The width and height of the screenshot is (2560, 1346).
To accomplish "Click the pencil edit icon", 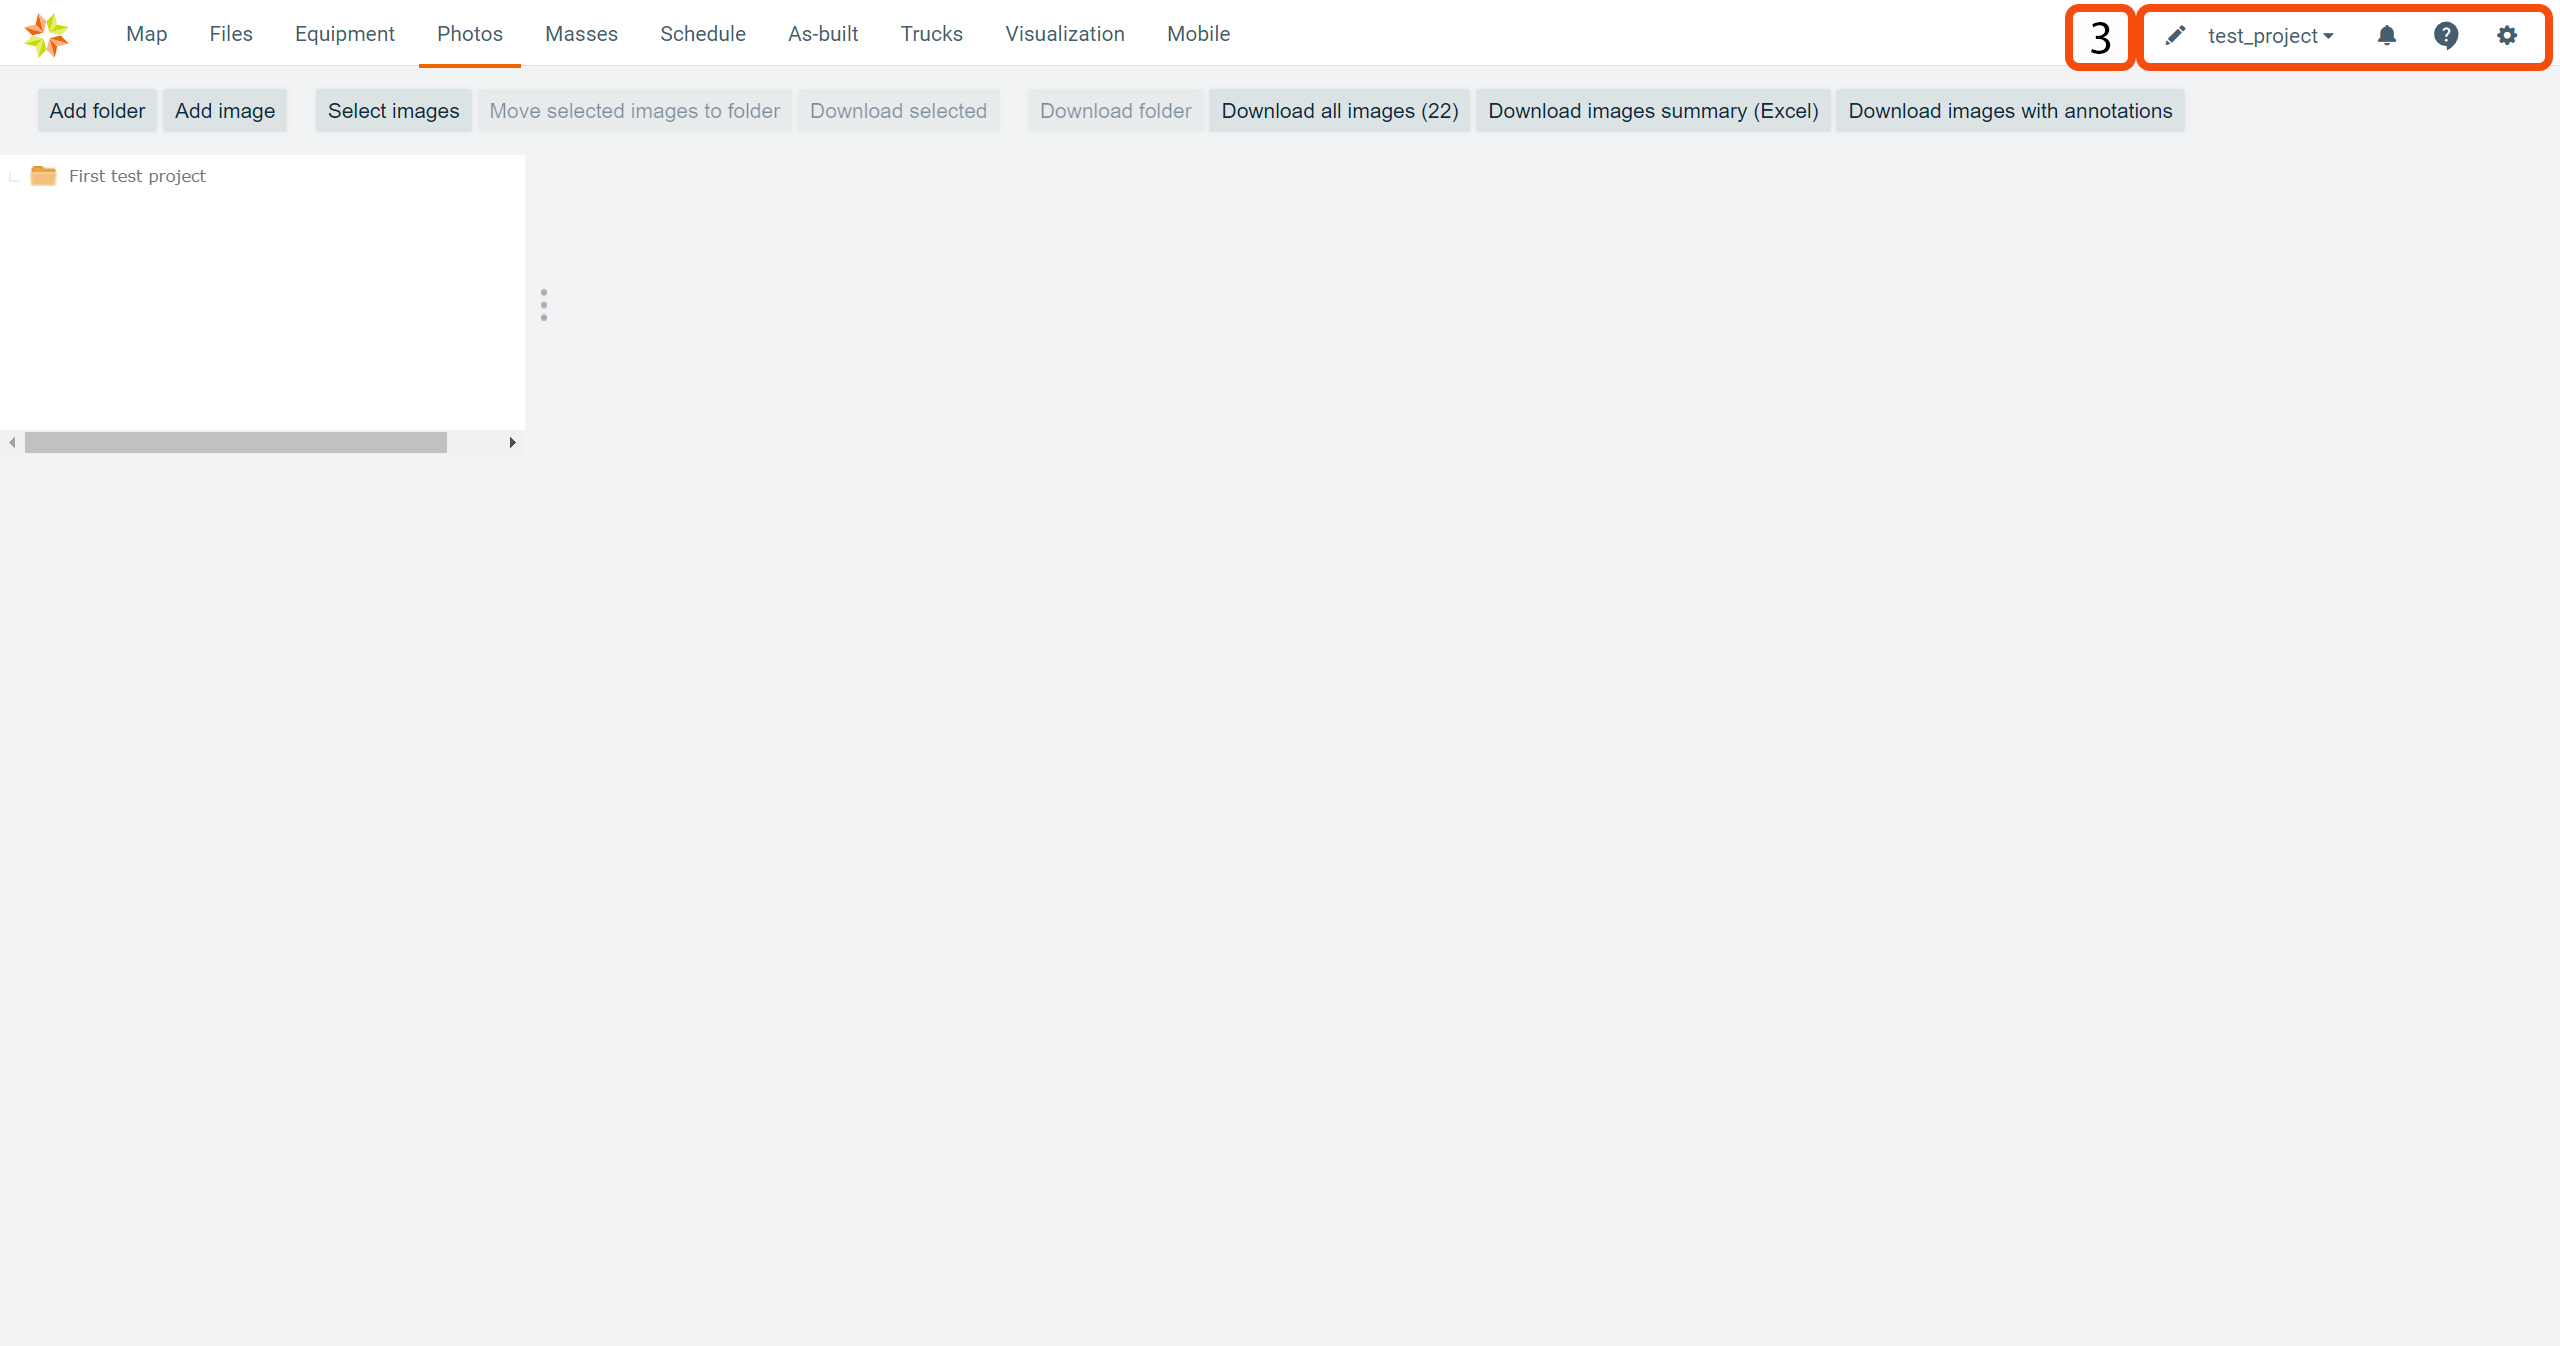I will [x=2175, y=36].
